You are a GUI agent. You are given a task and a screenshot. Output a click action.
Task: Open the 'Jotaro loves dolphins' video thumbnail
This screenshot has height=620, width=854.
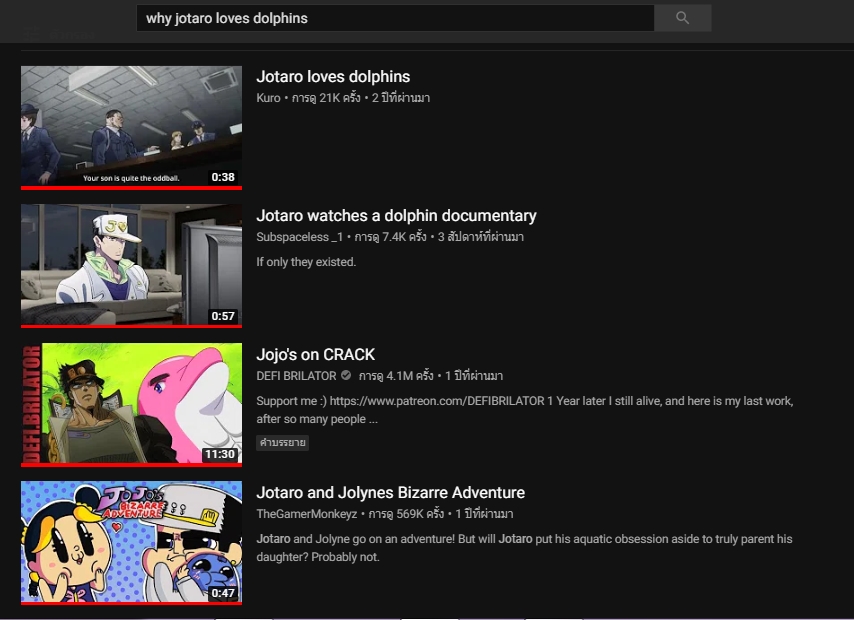tap(131, 128)
